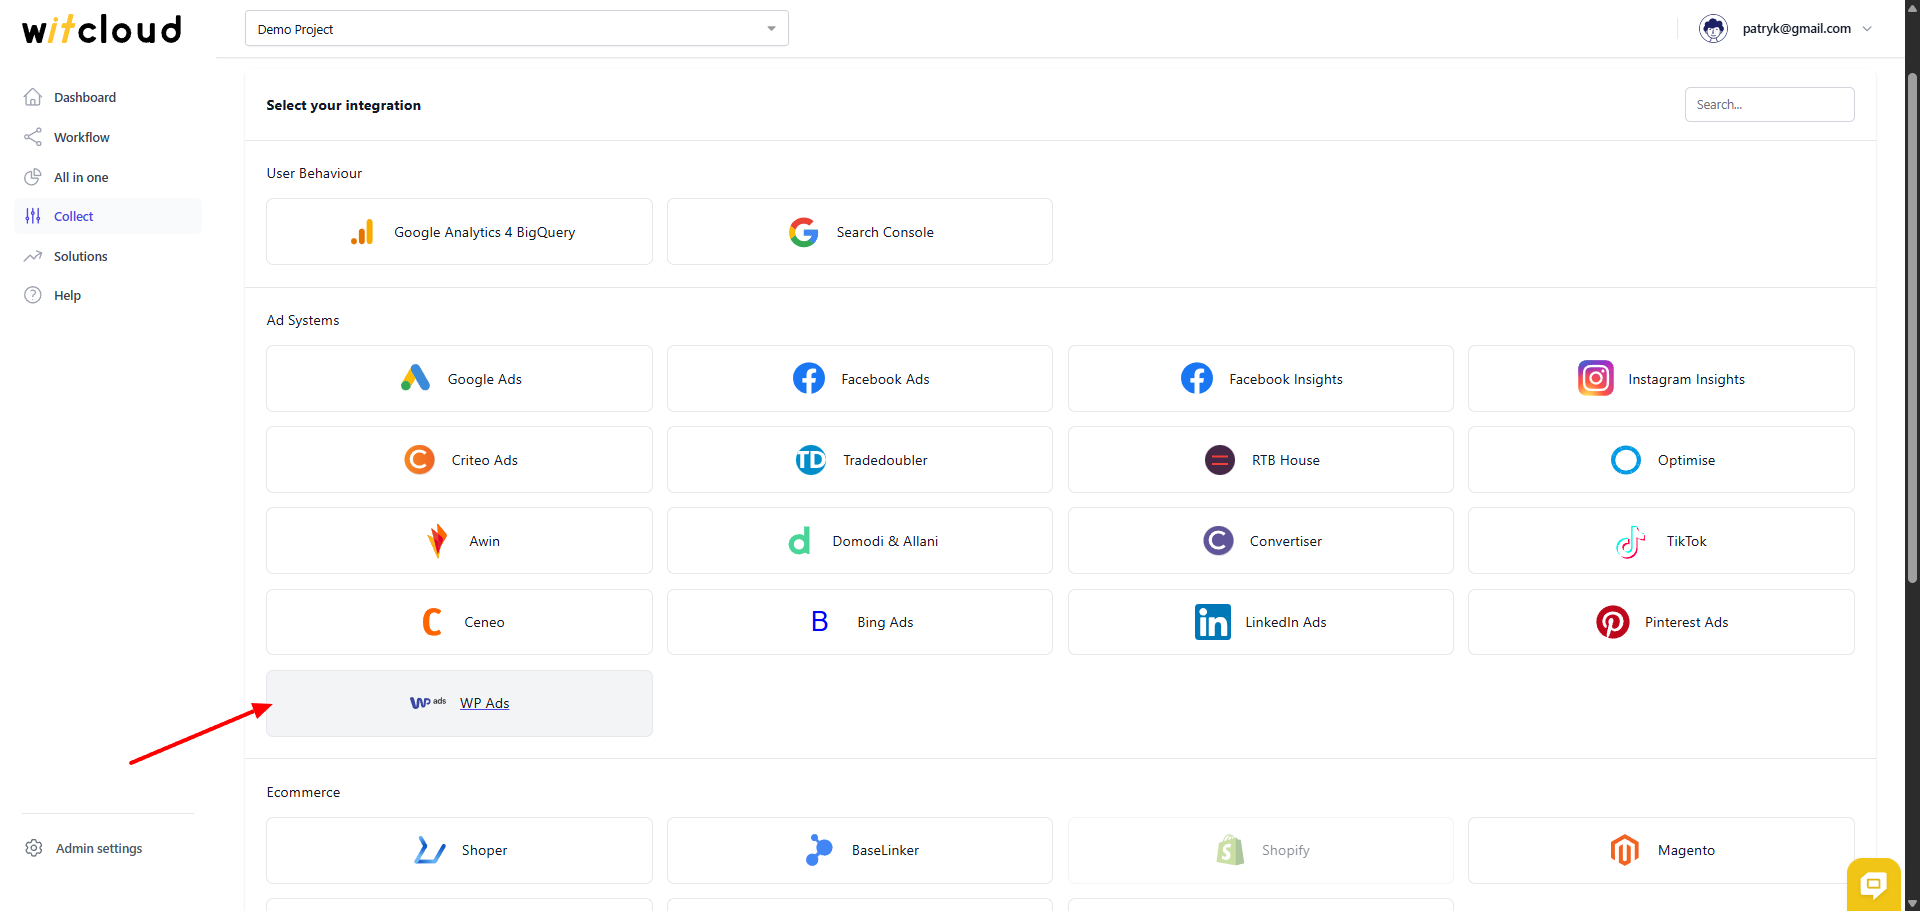Click the Ecommerce section heading

(303, 792)
